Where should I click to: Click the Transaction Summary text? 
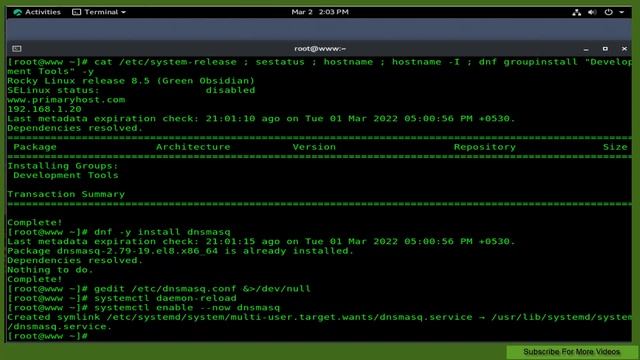pyautogui.click(x=66, y=194)
